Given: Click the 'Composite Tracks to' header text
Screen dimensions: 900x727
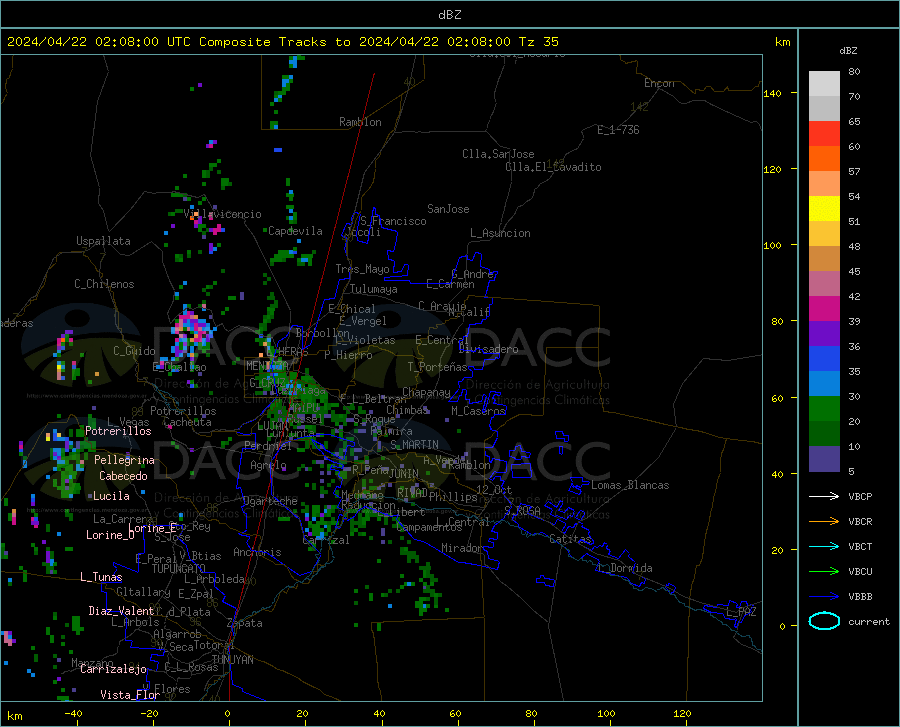Looking at the screenshot, I should 274,42.
